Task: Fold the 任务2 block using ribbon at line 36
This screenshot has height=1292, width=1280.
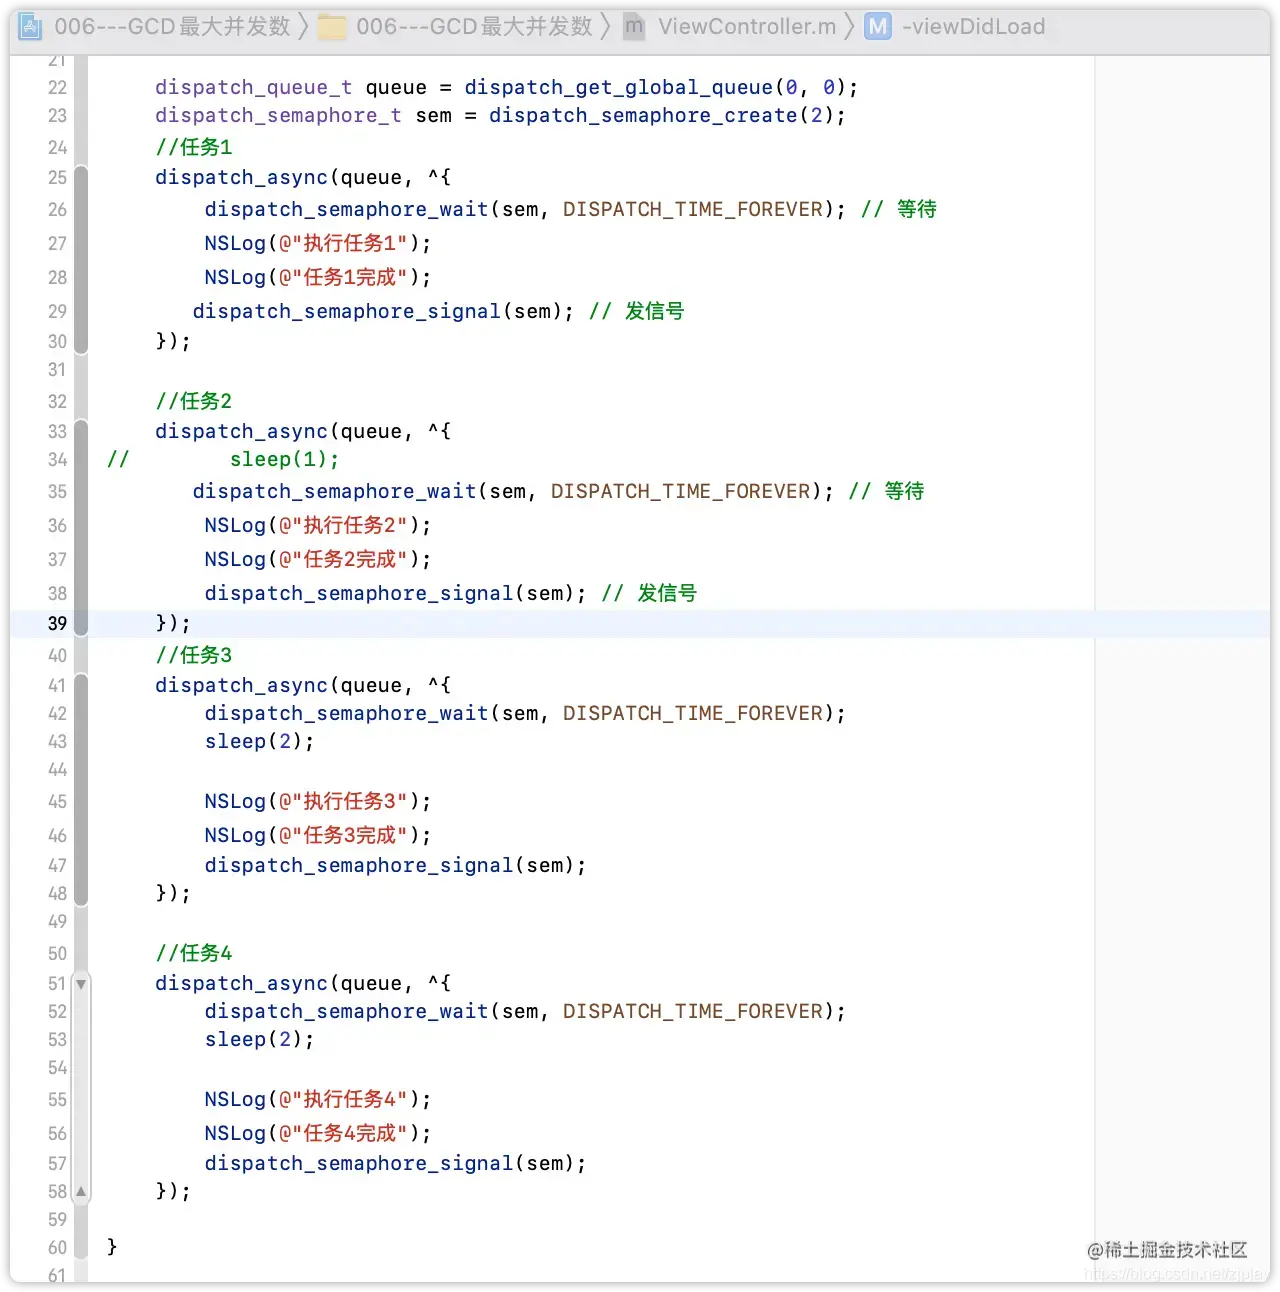Action: pyautogui.click(x=81, y=526)
